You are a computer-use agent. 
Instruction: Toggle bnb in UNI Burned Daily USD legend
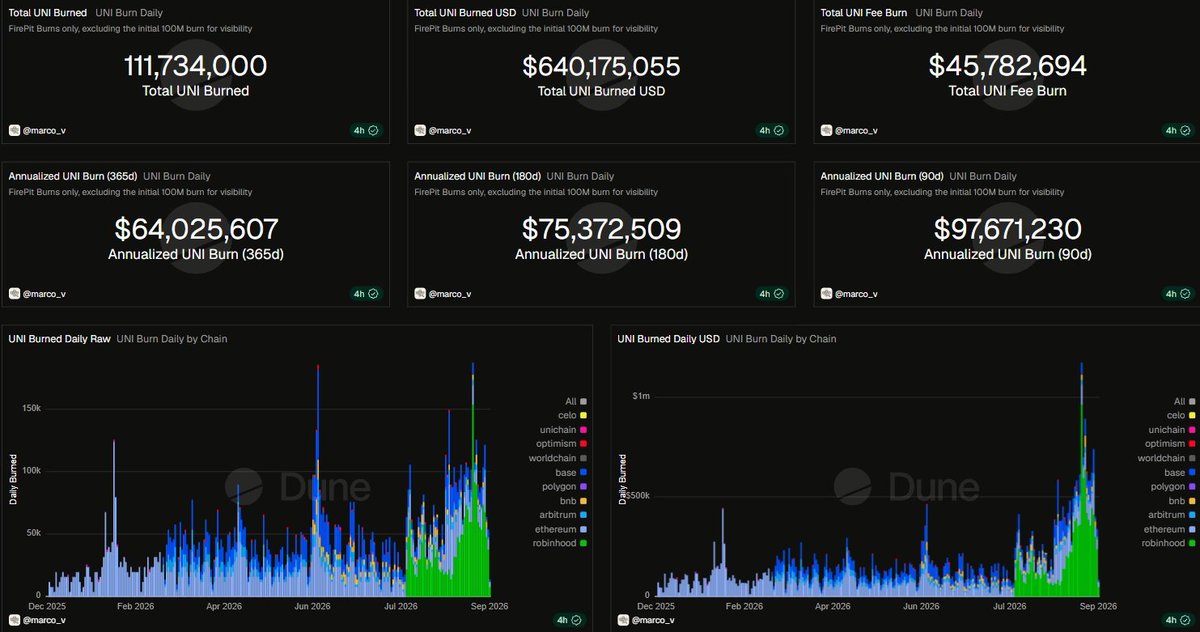tap(1181, 500)
